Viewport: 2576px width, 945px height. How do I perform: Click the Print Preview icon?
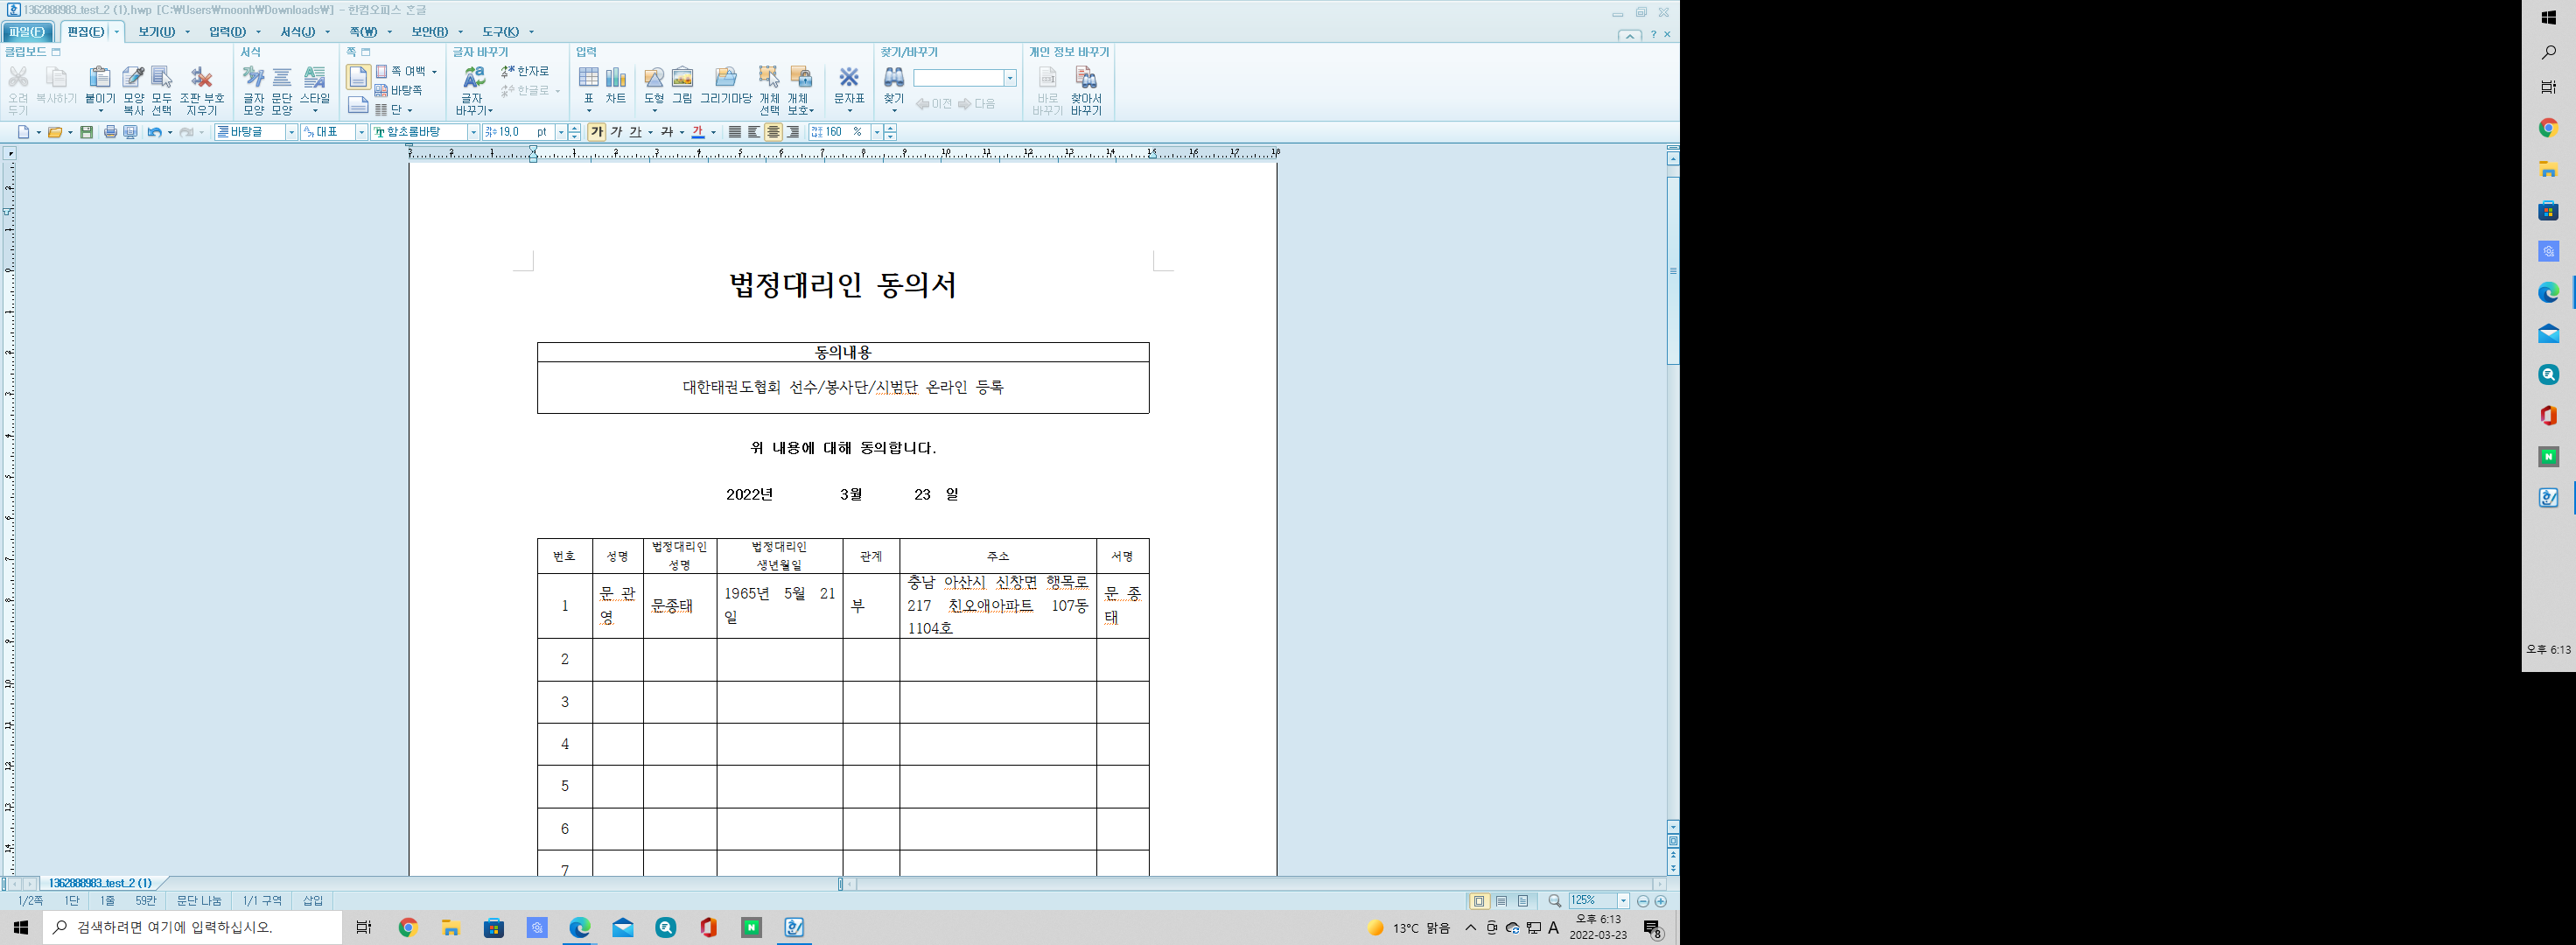(x=130, y=132)
